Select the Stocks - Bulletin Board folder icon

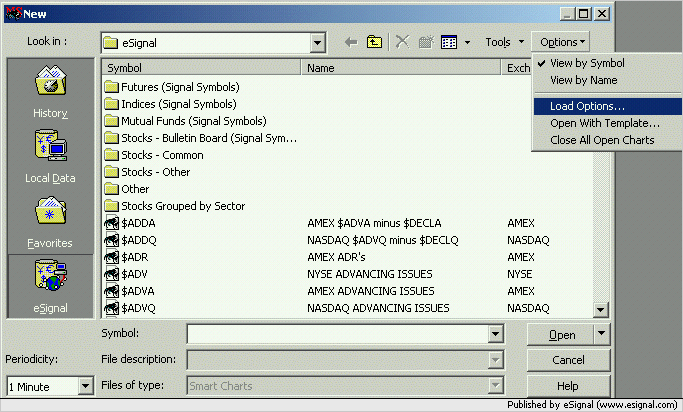click(x=112, y=138)
